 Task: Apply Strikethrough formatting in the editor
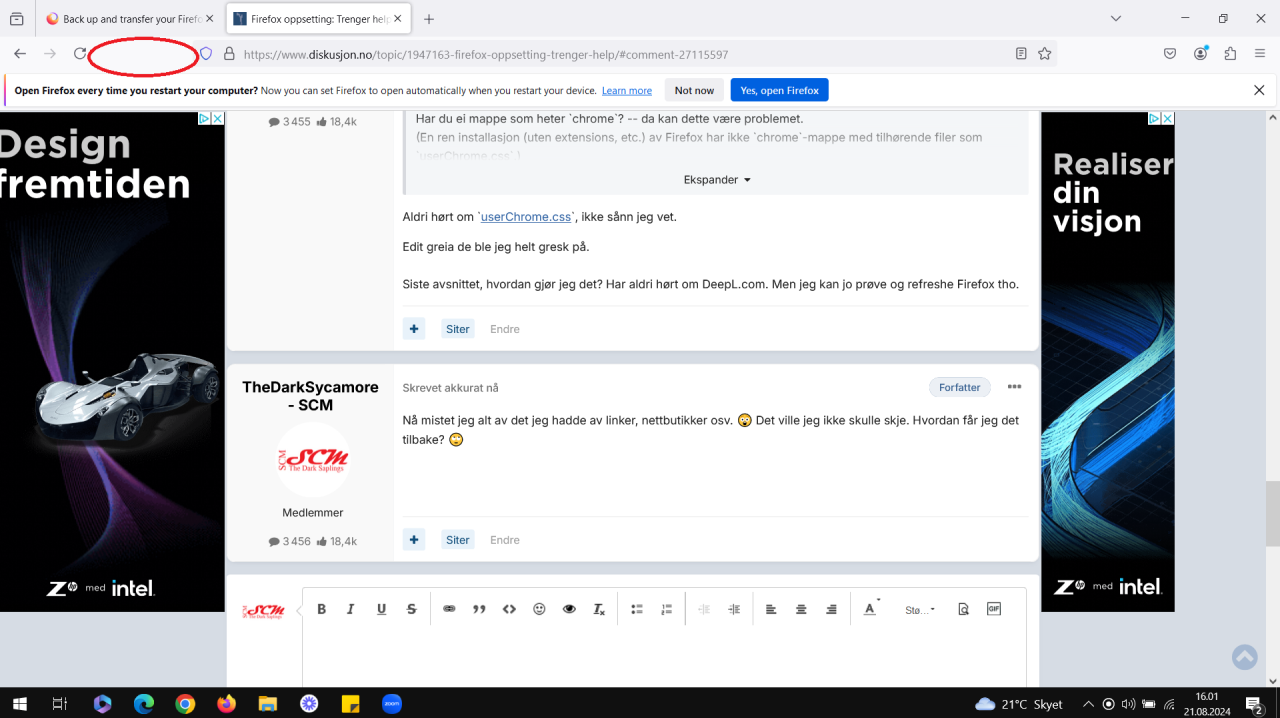click(x=411, y=609)
